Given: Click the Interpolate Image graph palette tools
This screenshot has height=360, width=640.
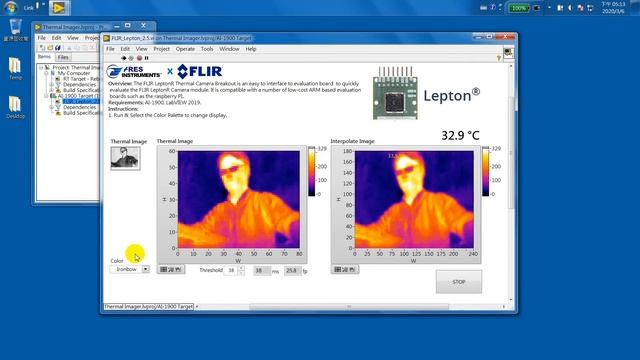Looking at the screenshot, I should (345, 269).
